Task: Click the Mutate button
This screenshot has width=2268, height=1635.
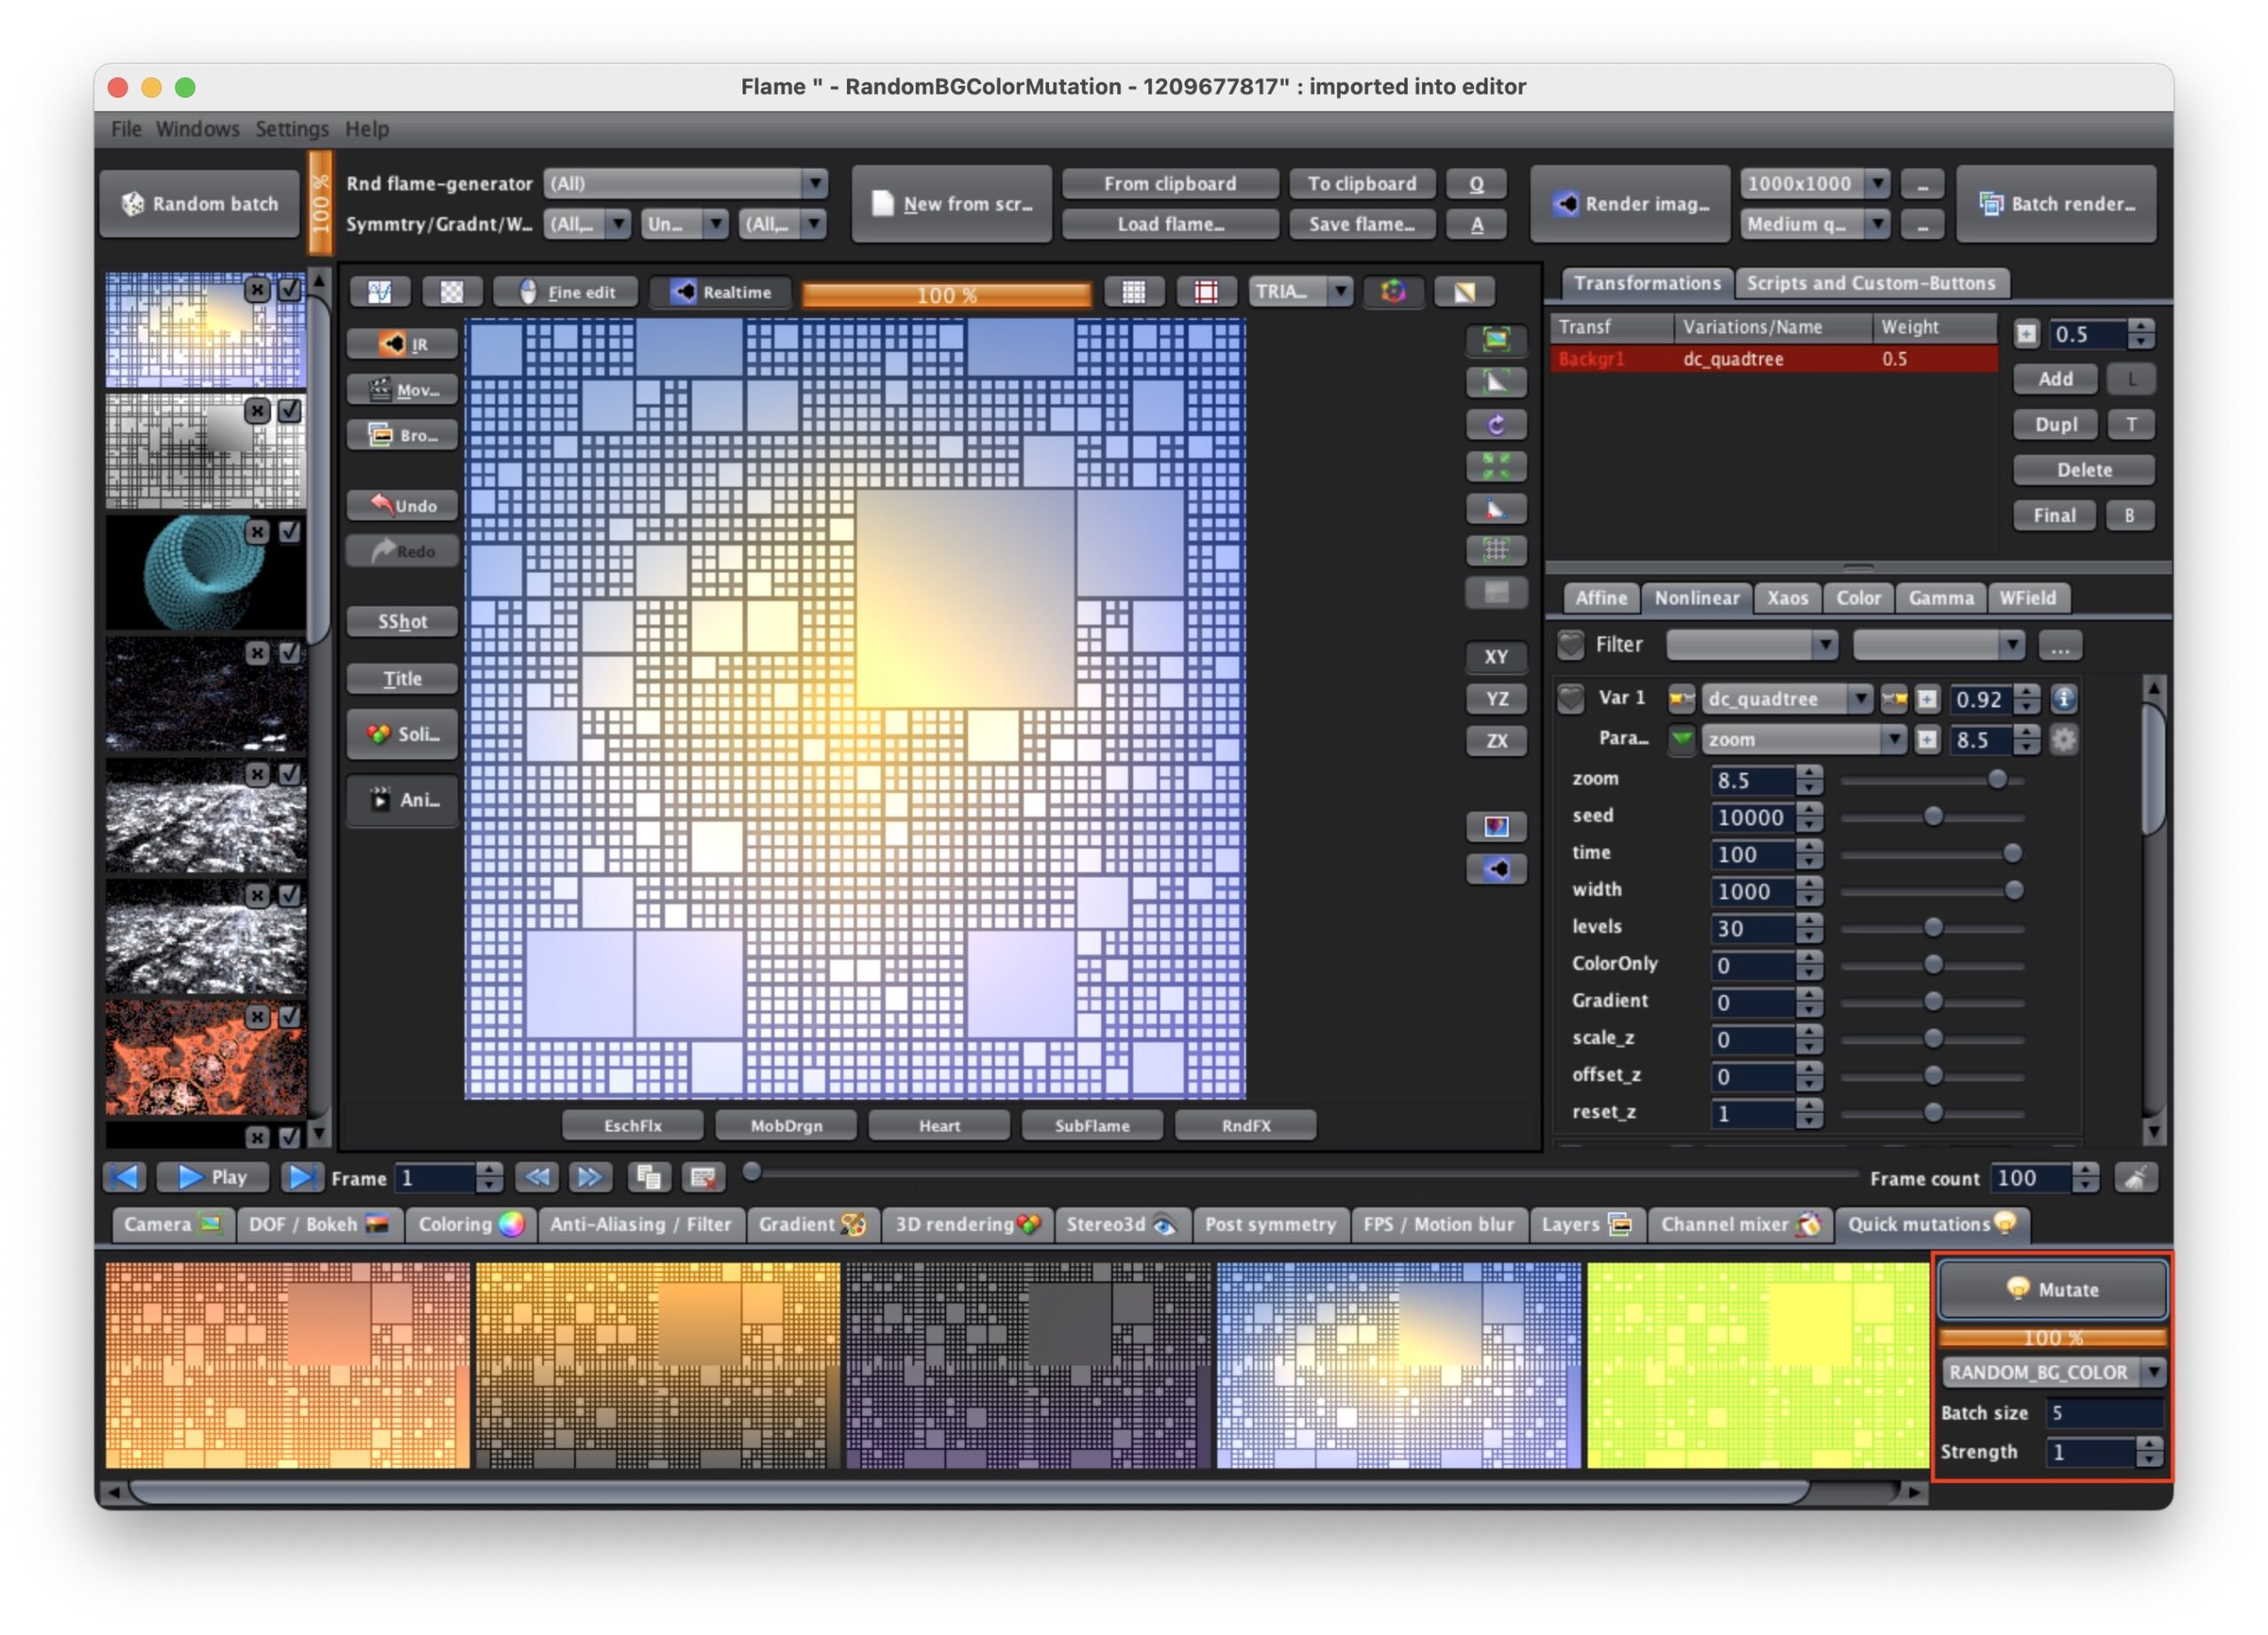Action: coord(2052,1289)
